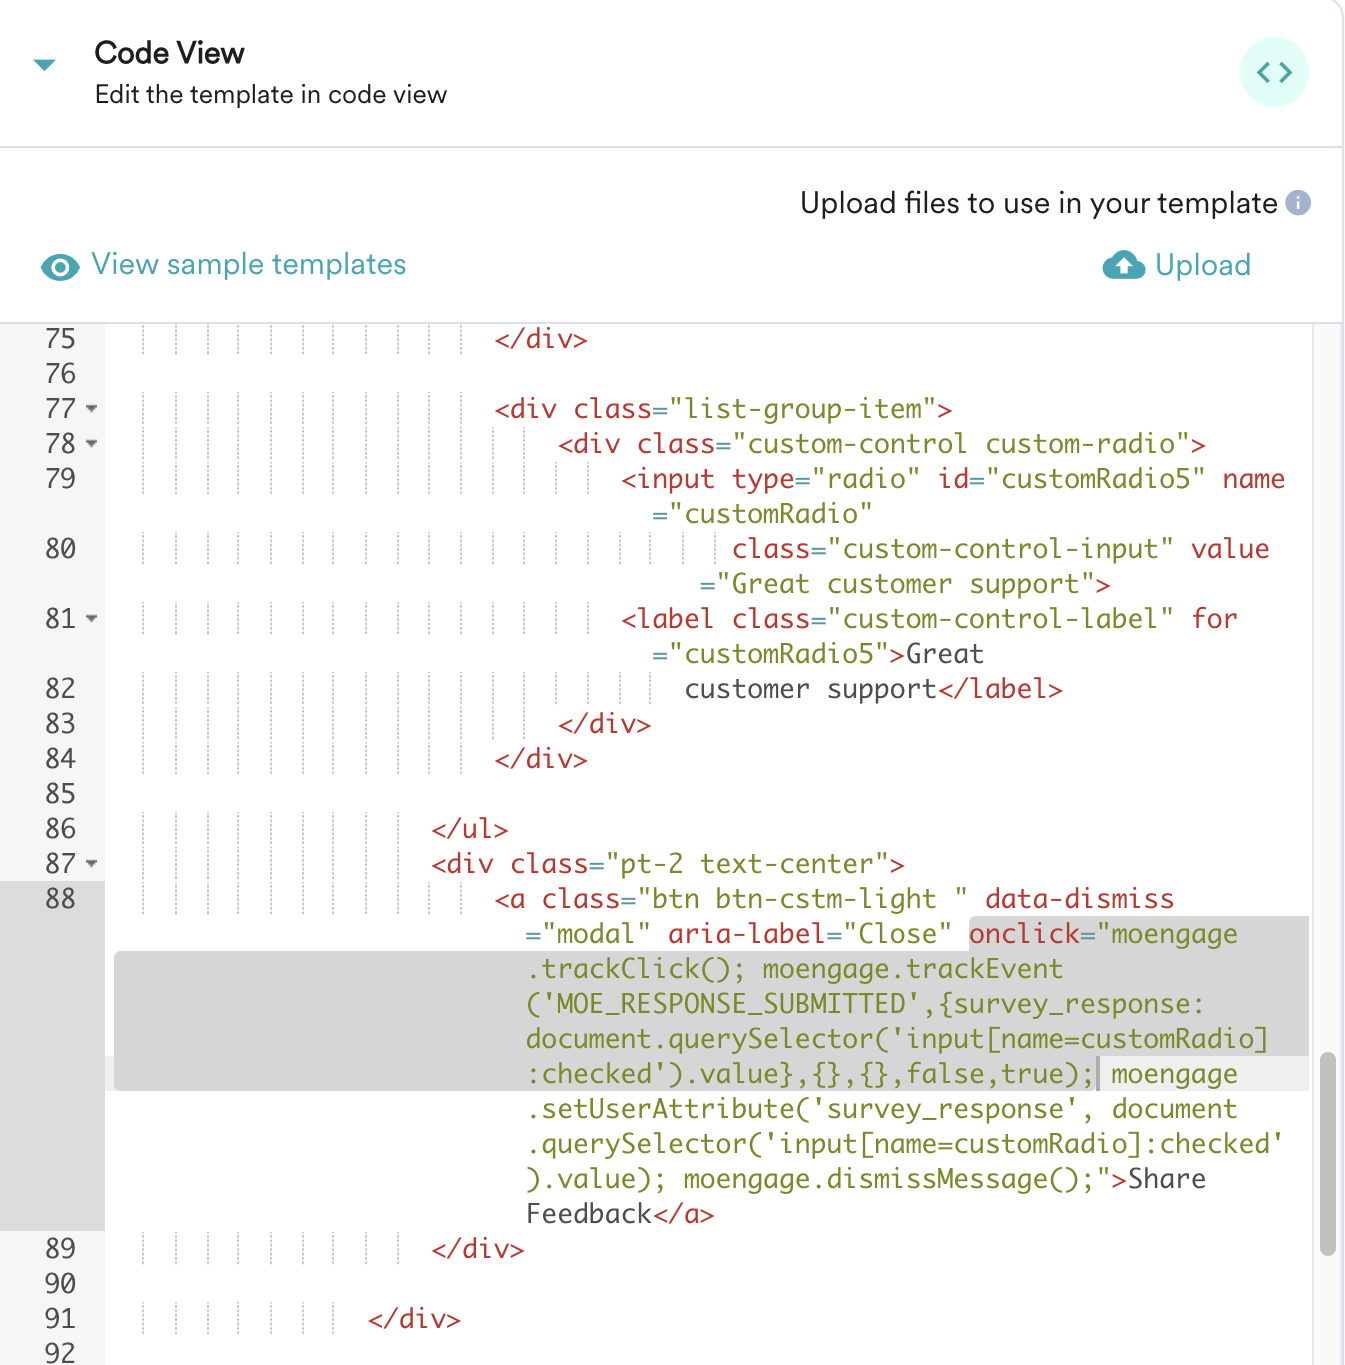This screenshot has width=1345, height=1365.
Task: Click the Code View heading
Action: coord(169,53)
